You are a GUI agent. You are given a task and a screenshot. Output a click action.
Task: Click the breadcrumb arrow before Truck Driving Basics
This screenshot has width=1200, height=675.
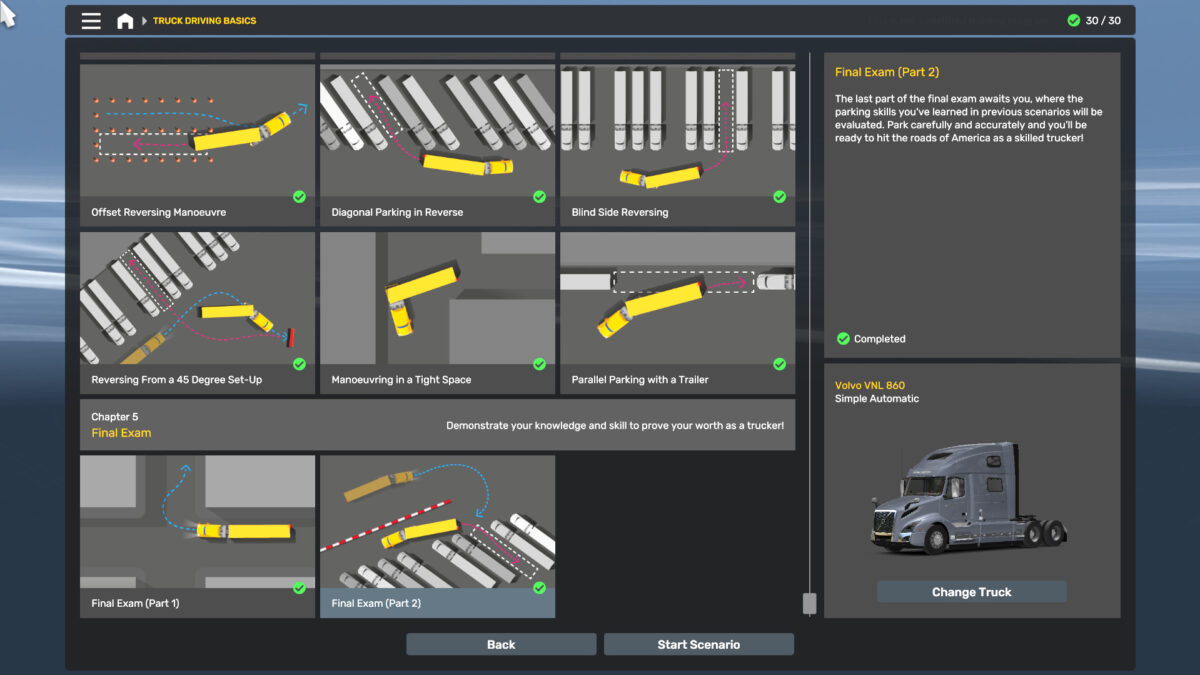pos(145,21)
